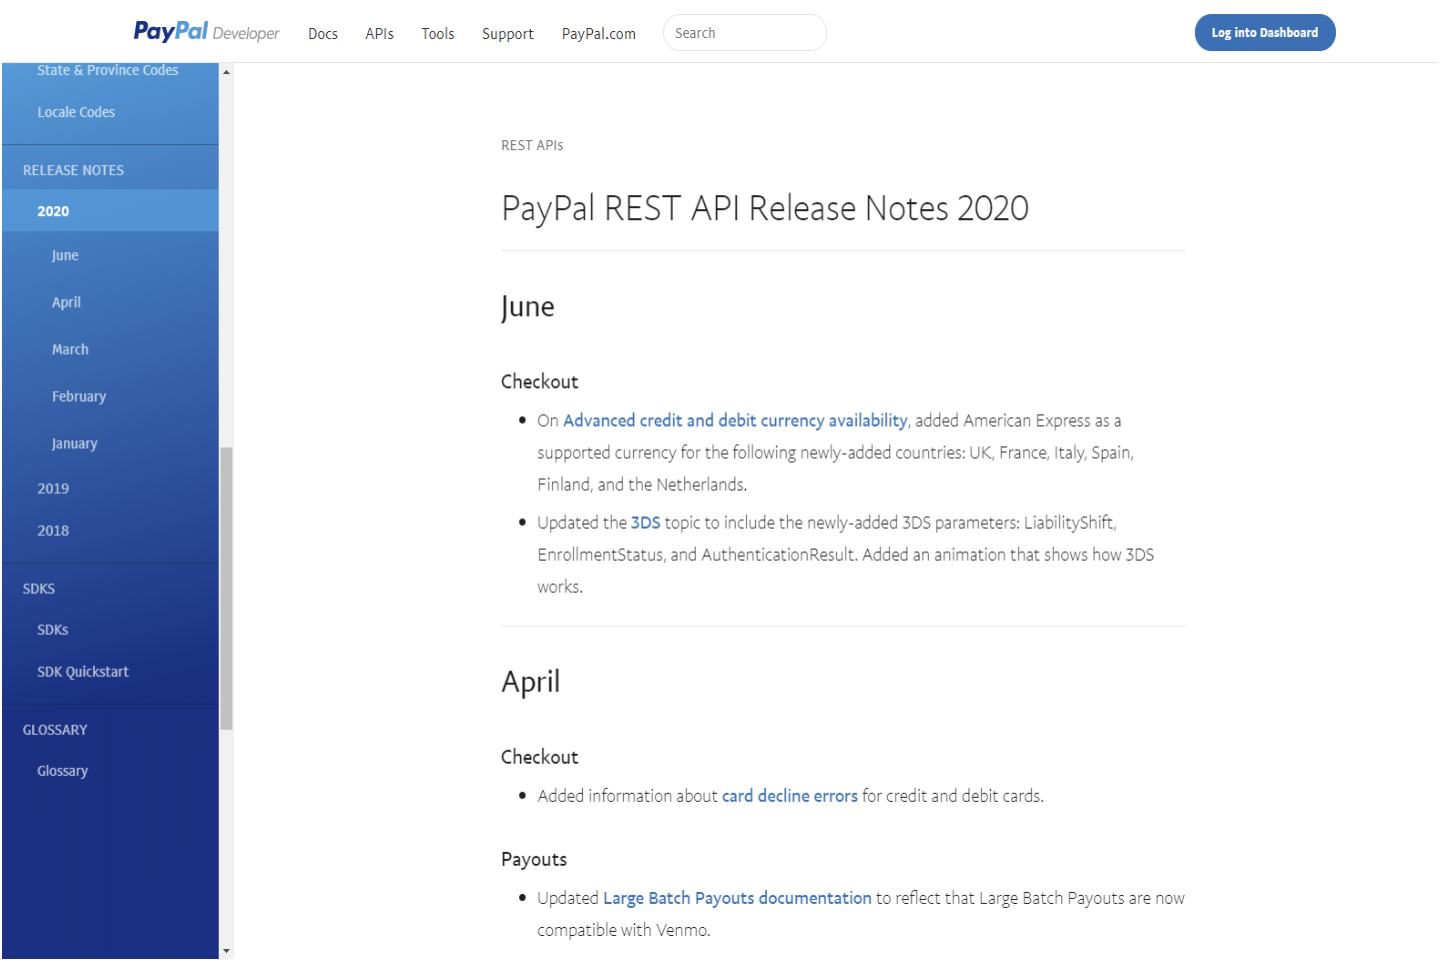Expand the 2019 release notes
The width and height of the screenshot is (1444, 960).
point(53,489)
